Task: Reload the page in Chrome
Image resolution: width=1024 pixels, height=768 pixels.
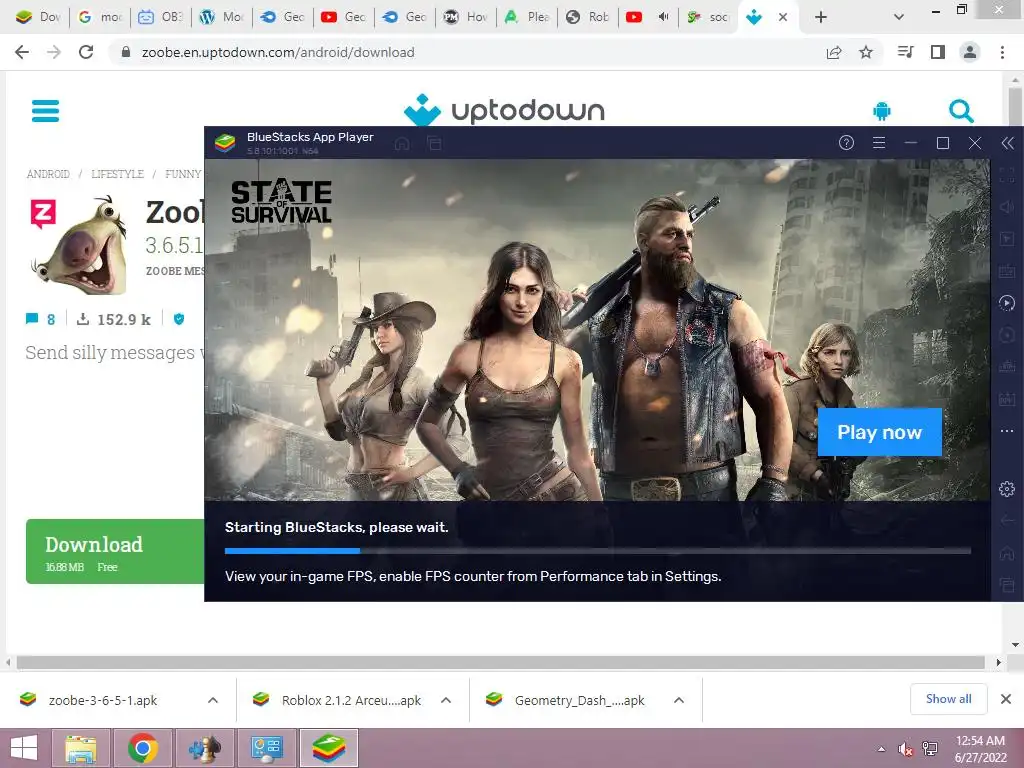Action: coord(86,52)
